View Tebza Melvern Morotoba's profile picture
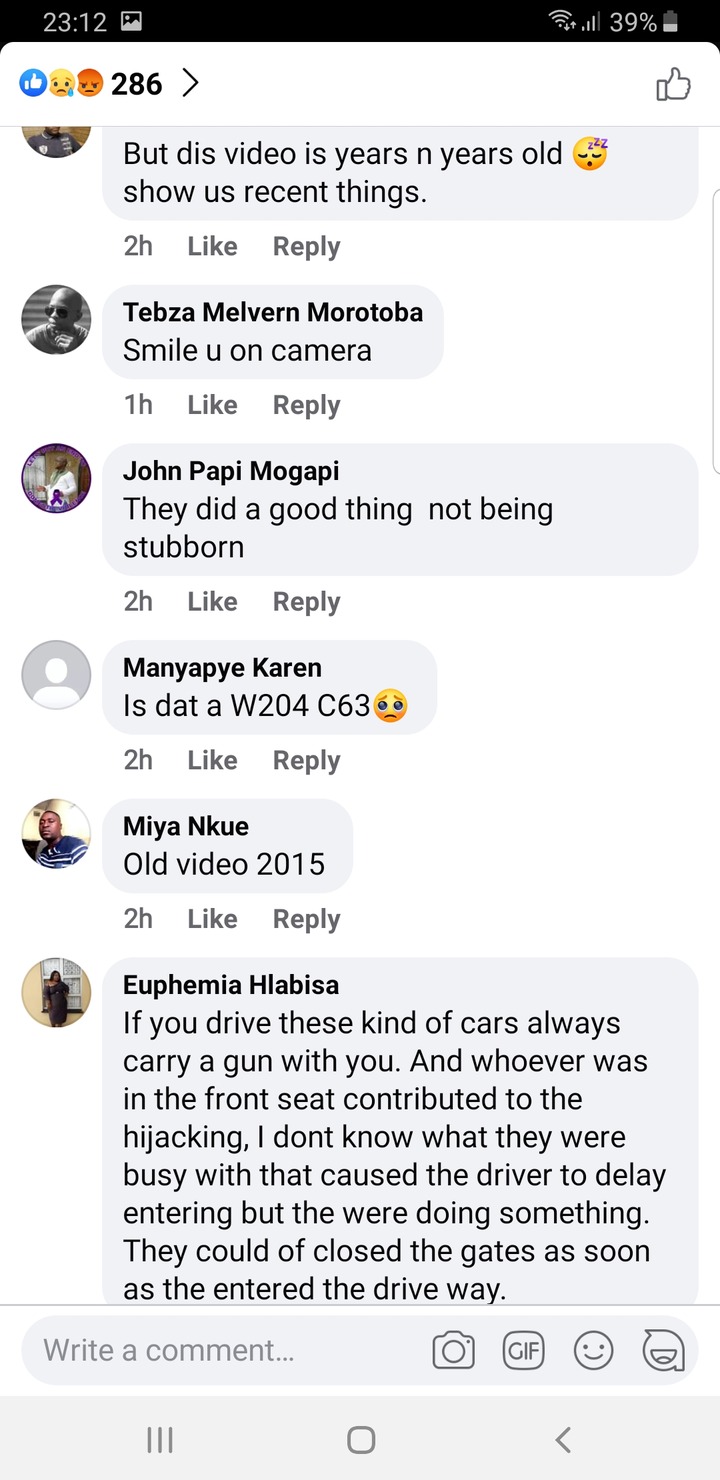This screenshot has height=1480, width=720. 57,319
